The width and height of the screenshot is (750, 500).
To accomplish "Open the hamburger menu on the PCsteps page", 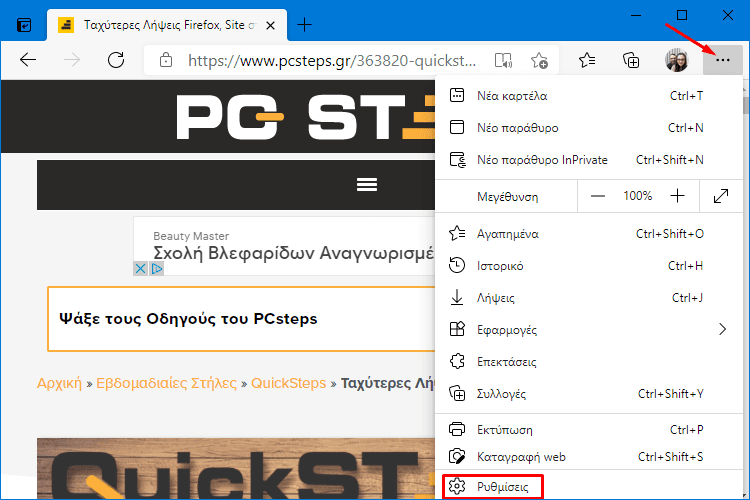I will pos(367,184).
